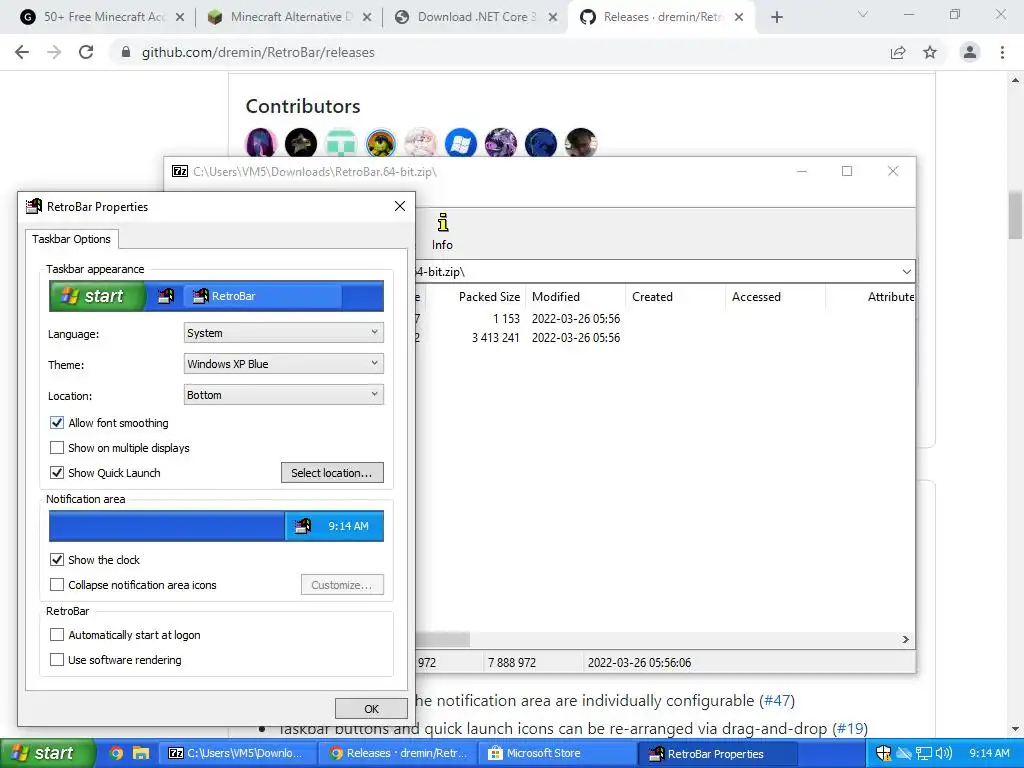Click the lock icon in address bar

coord(126,52)
